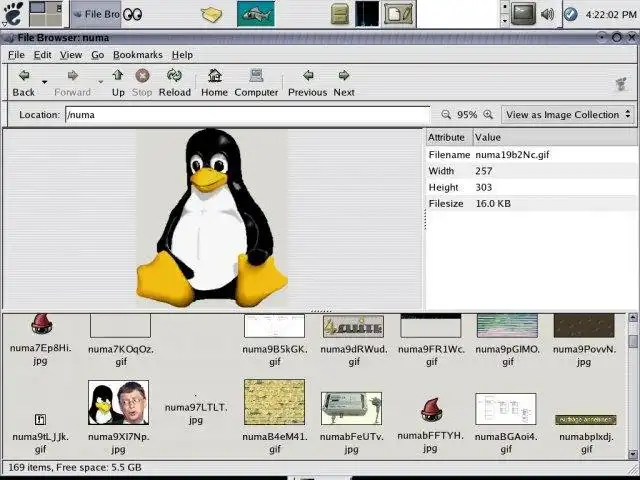Select the numa9B5kGK.gif thumbnail

[x=274, y=325]
